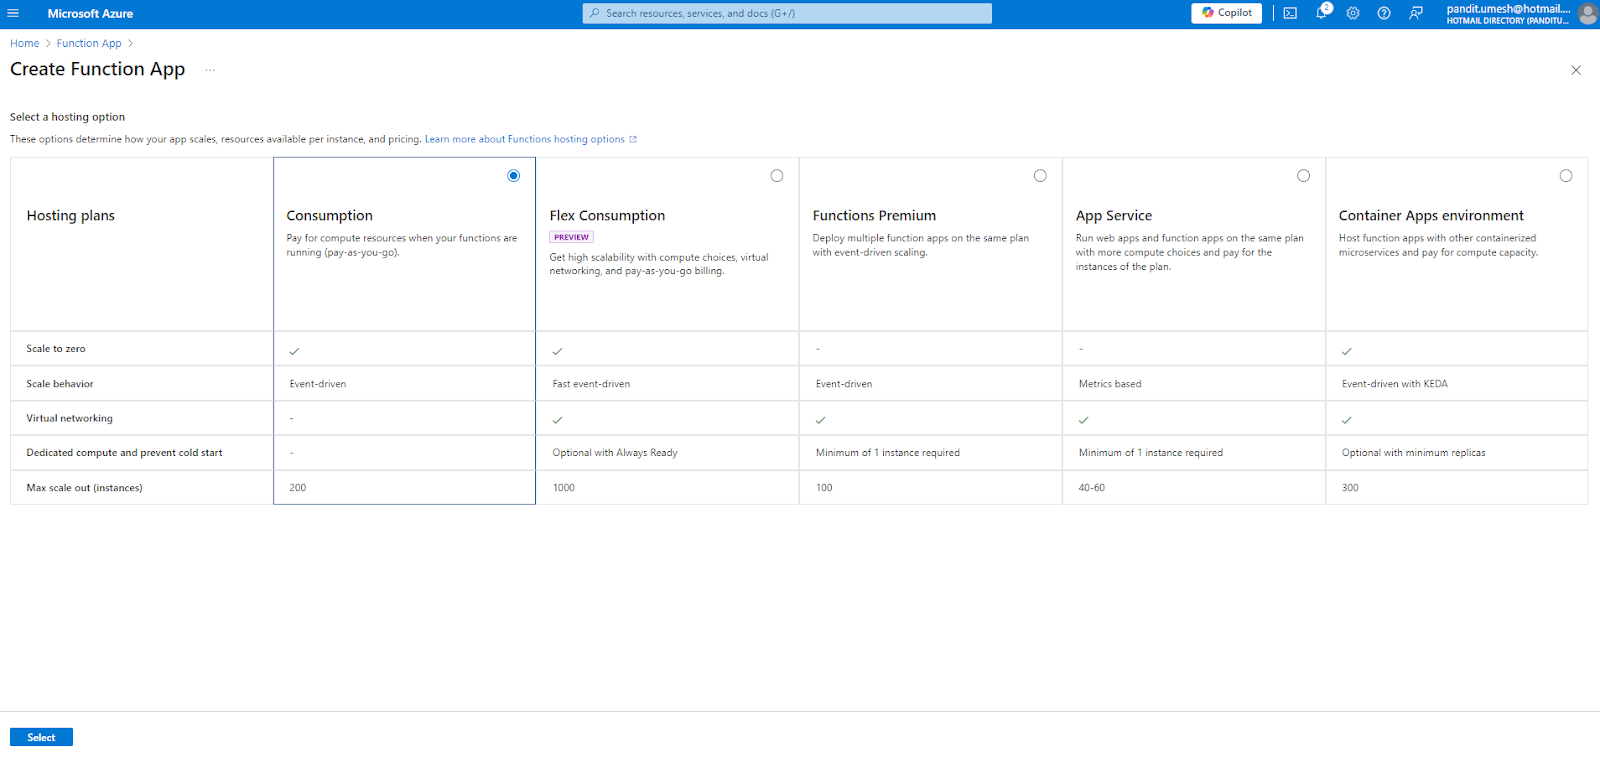Click Functions Premium 100 max scale value

click(824, 488)
